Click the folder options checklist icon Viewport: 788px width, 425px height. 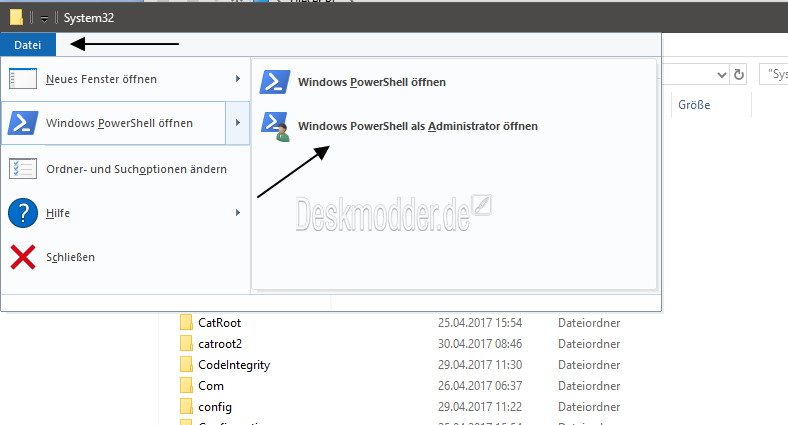click(x=23, y=169)
